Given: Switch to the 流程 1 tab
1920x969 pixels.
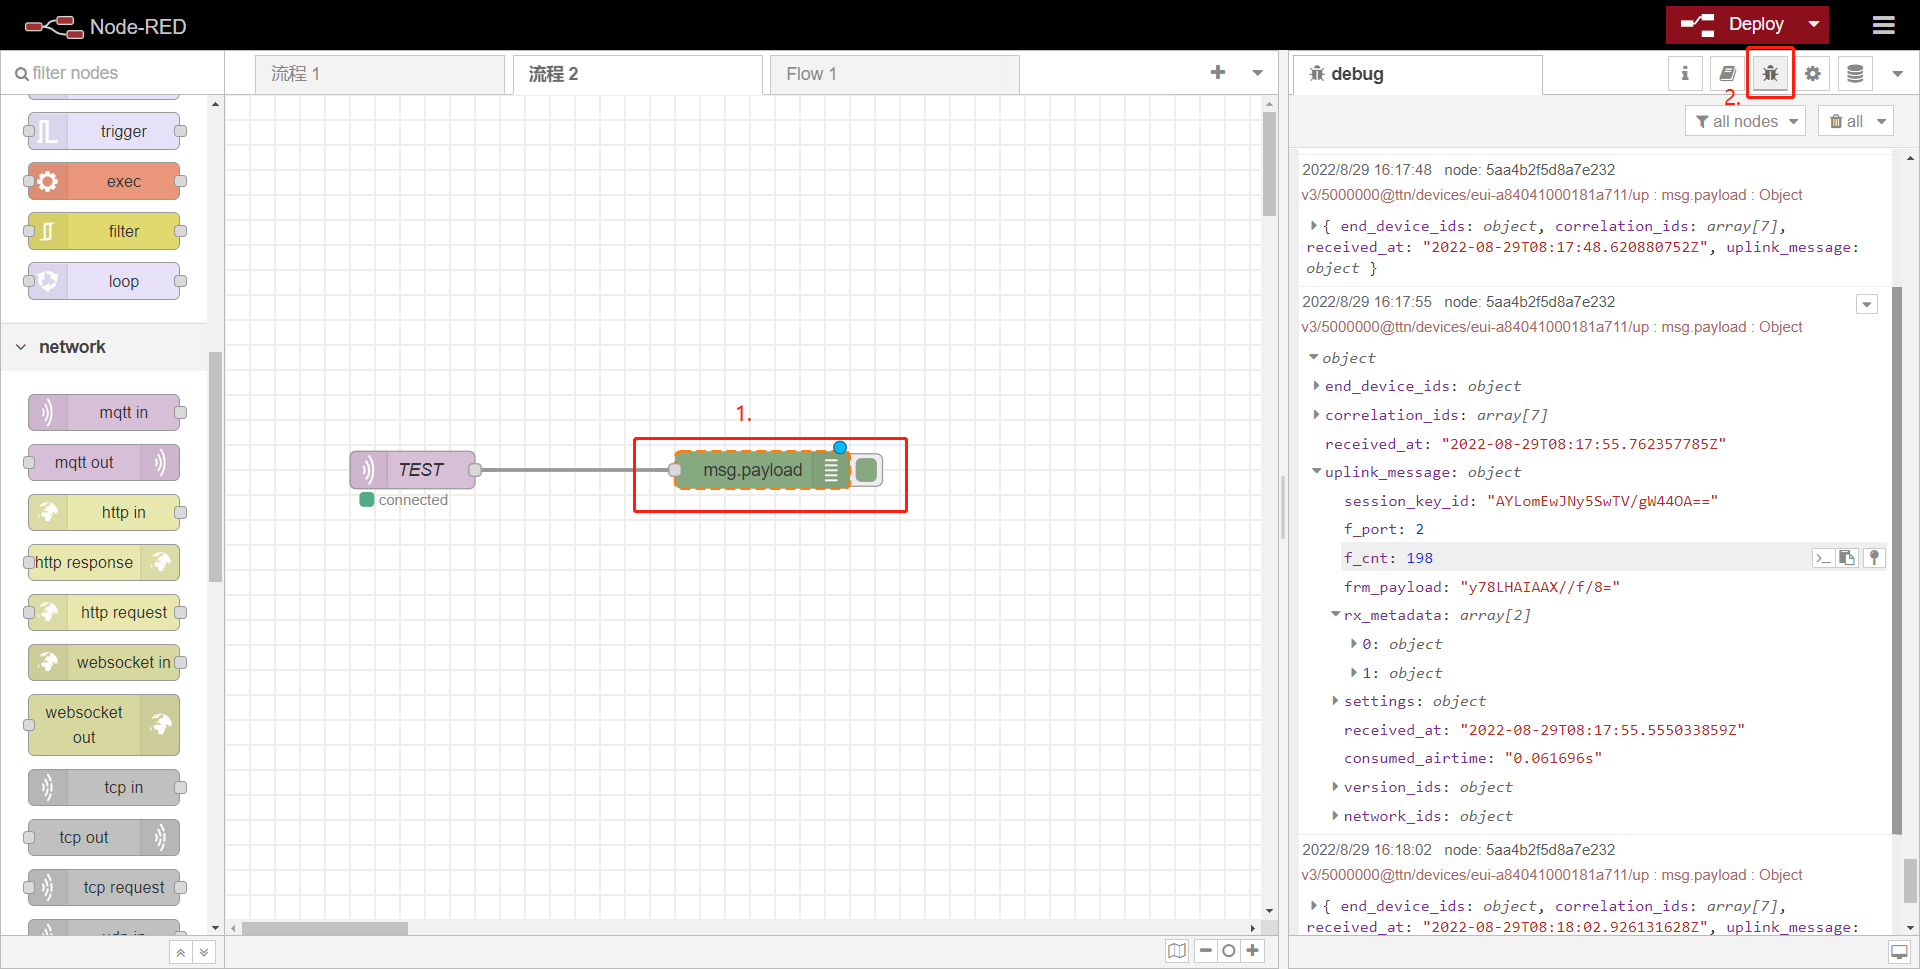Looking at the screenshot, I should coord(380,74).
